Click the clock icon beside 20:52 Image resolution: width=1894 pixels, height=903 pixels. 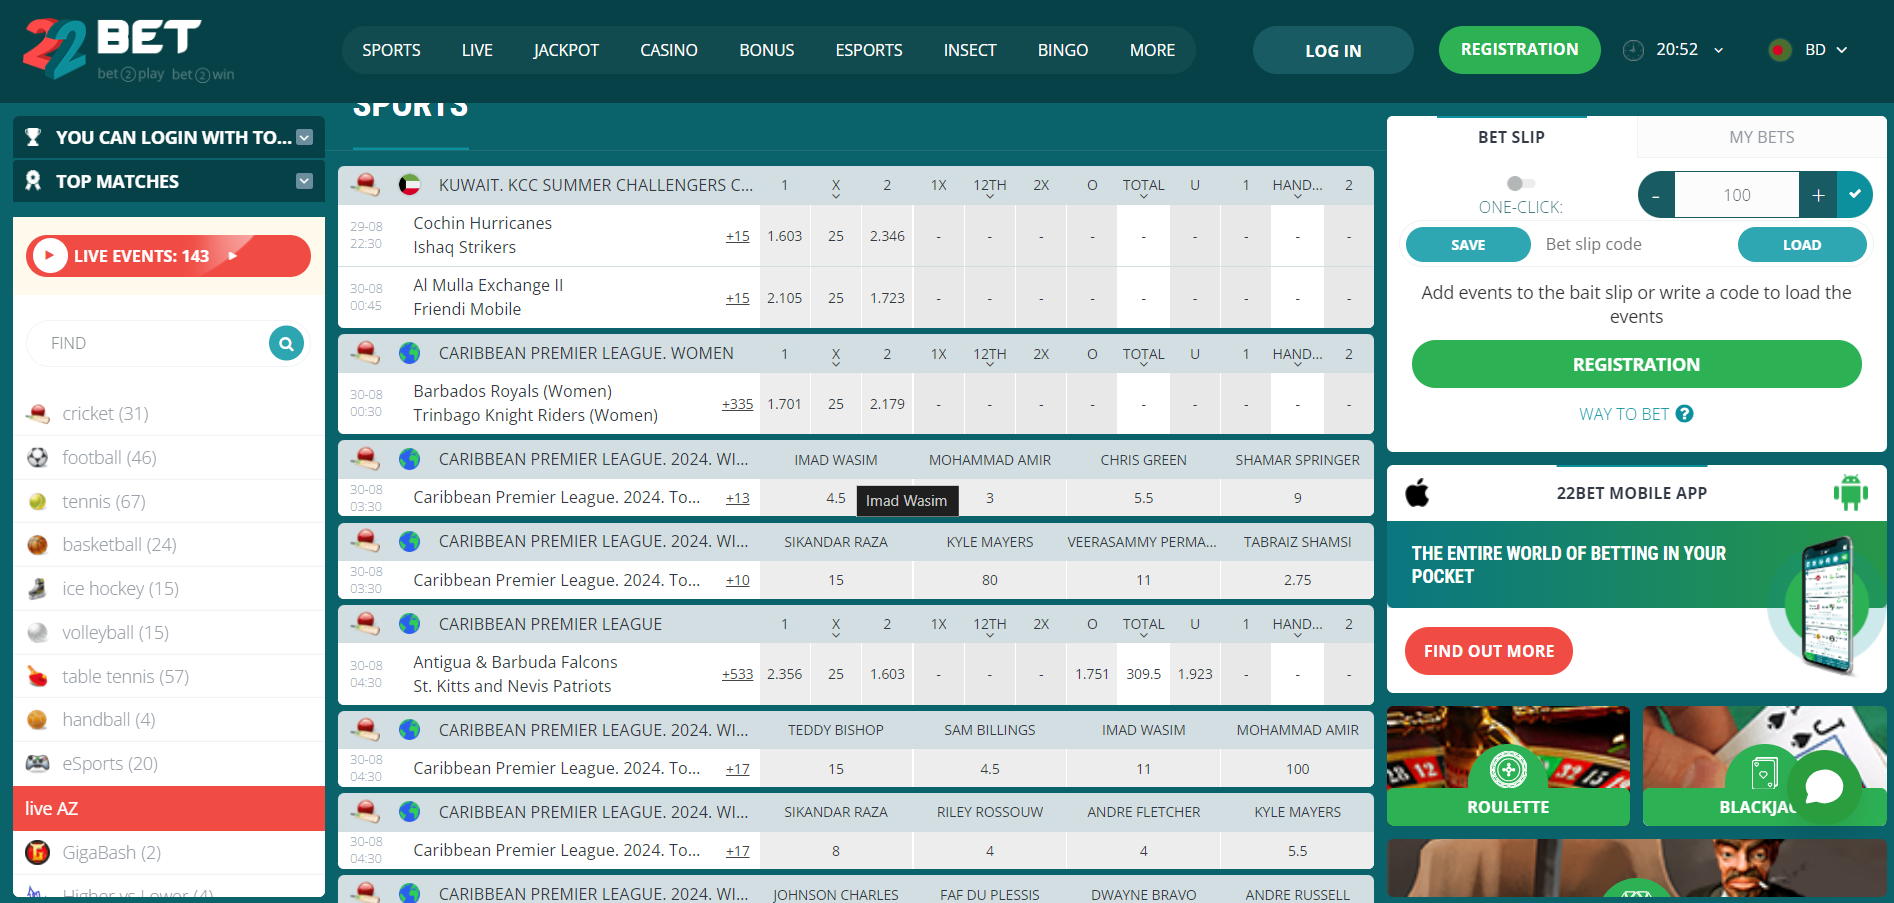1633,50
